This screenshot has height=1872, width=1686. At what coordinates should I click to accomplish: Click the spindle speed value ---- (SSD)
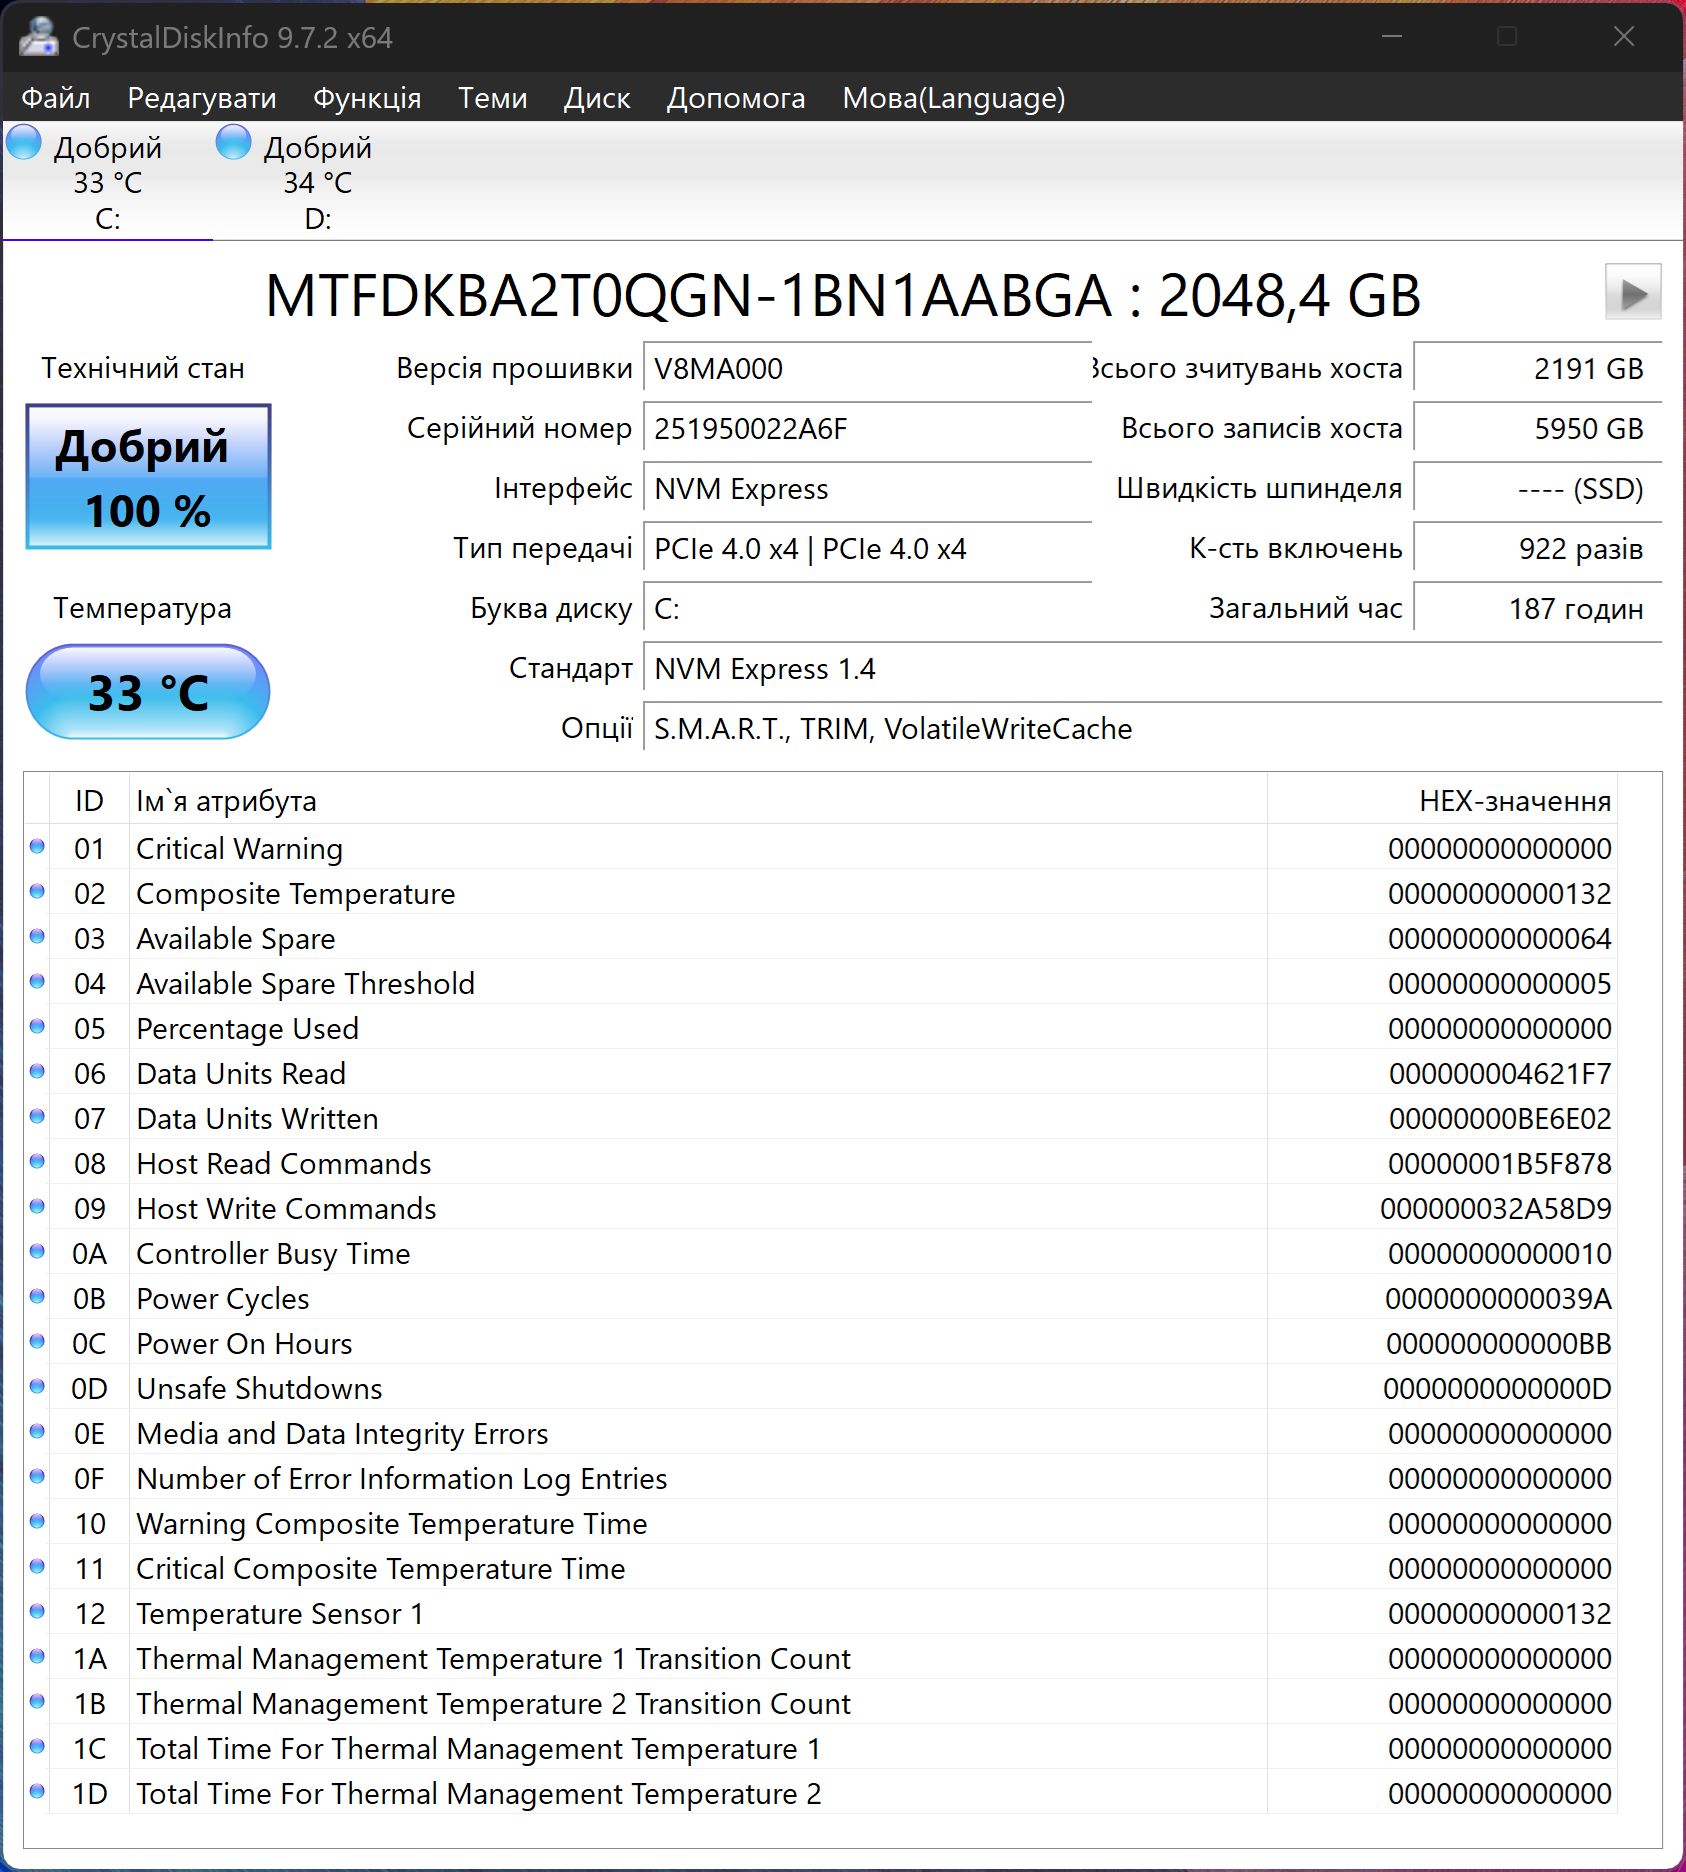click(1538, 489)
